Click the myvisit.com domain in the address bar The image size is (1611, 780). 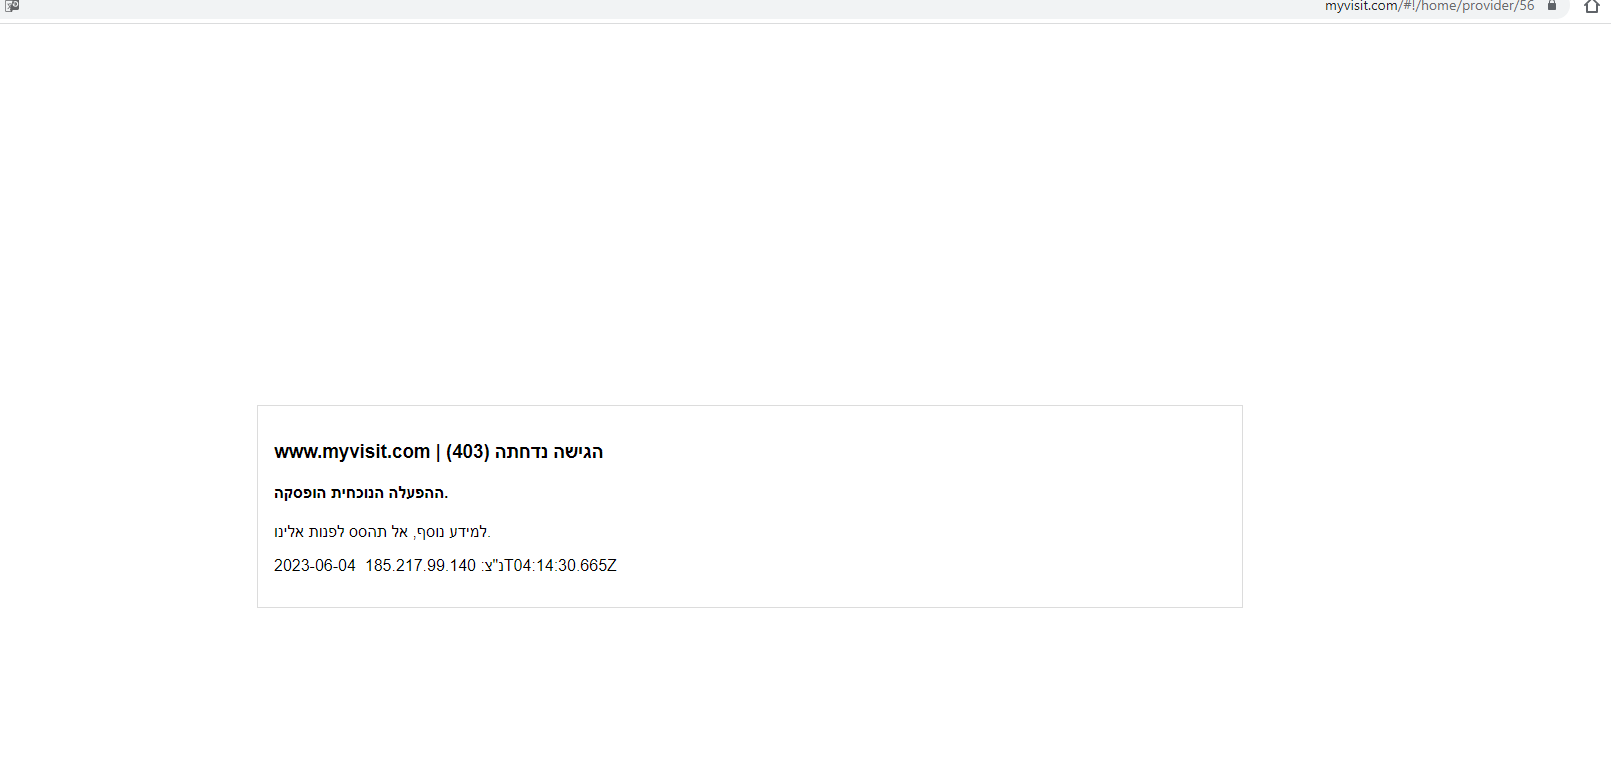(1362, 6)
